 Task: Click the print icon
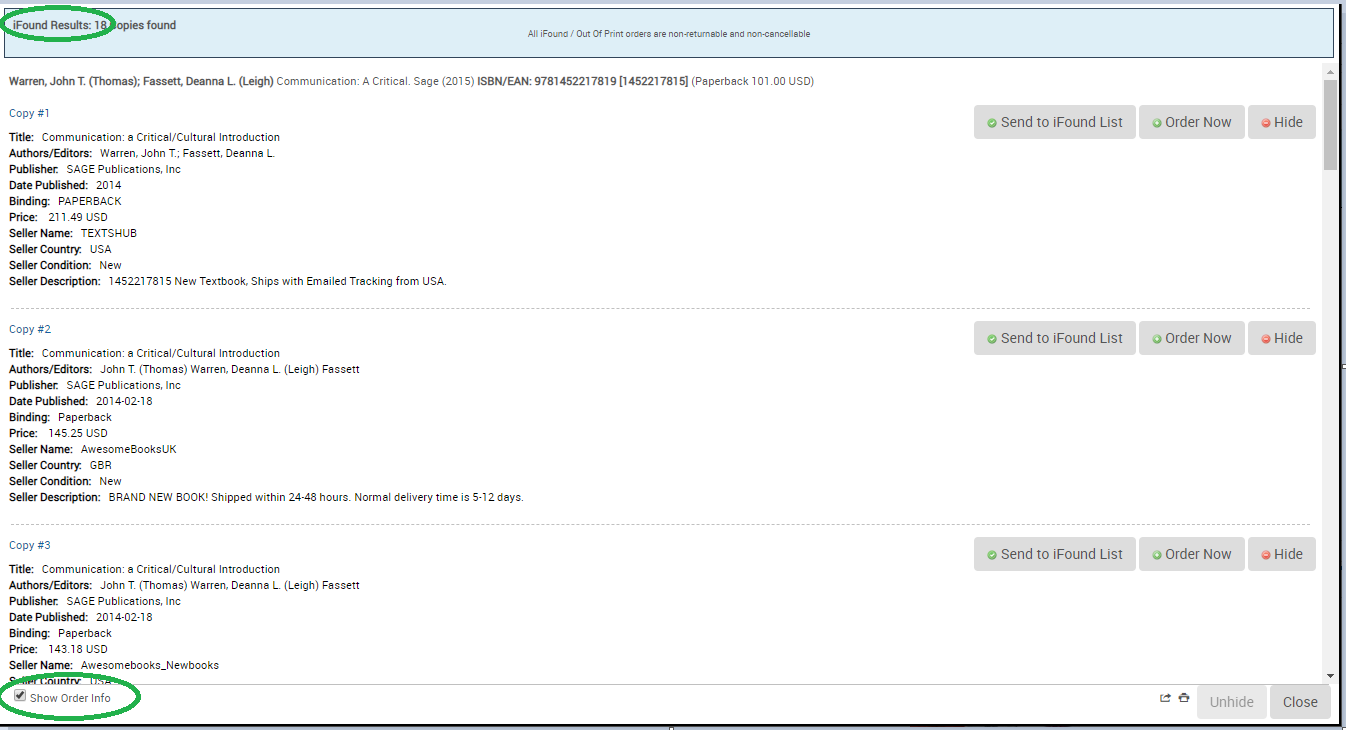tap(1184, 698)
